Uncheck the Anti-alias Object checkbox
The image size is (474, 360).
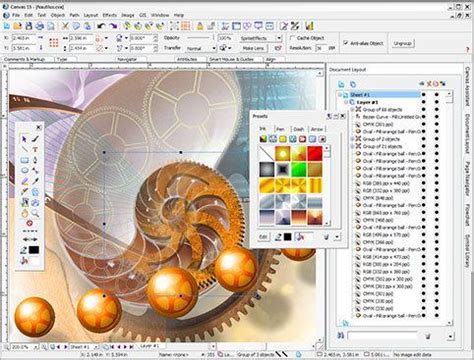(346, 43)
